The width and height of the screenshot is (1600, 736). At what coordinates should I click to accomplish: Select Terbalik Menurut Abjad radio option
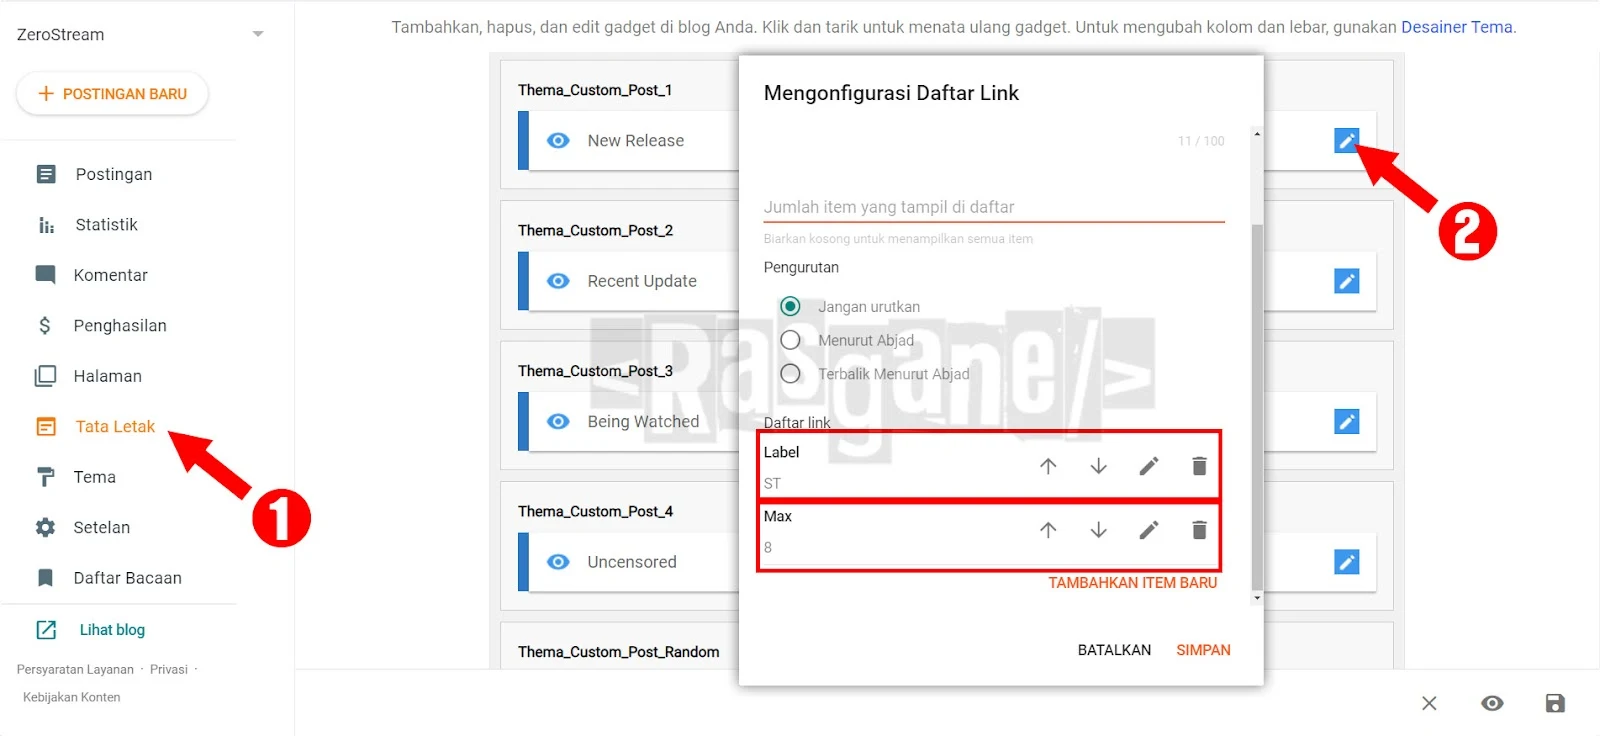coord(790,374)
